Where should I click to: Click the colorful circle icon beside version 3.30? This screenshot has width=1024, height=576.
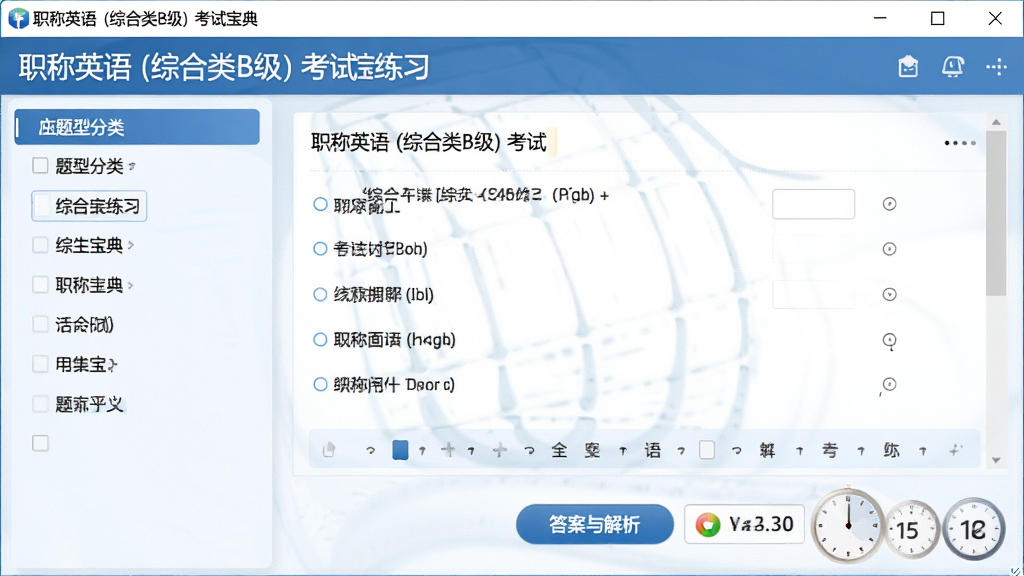(x=708, y=524)
